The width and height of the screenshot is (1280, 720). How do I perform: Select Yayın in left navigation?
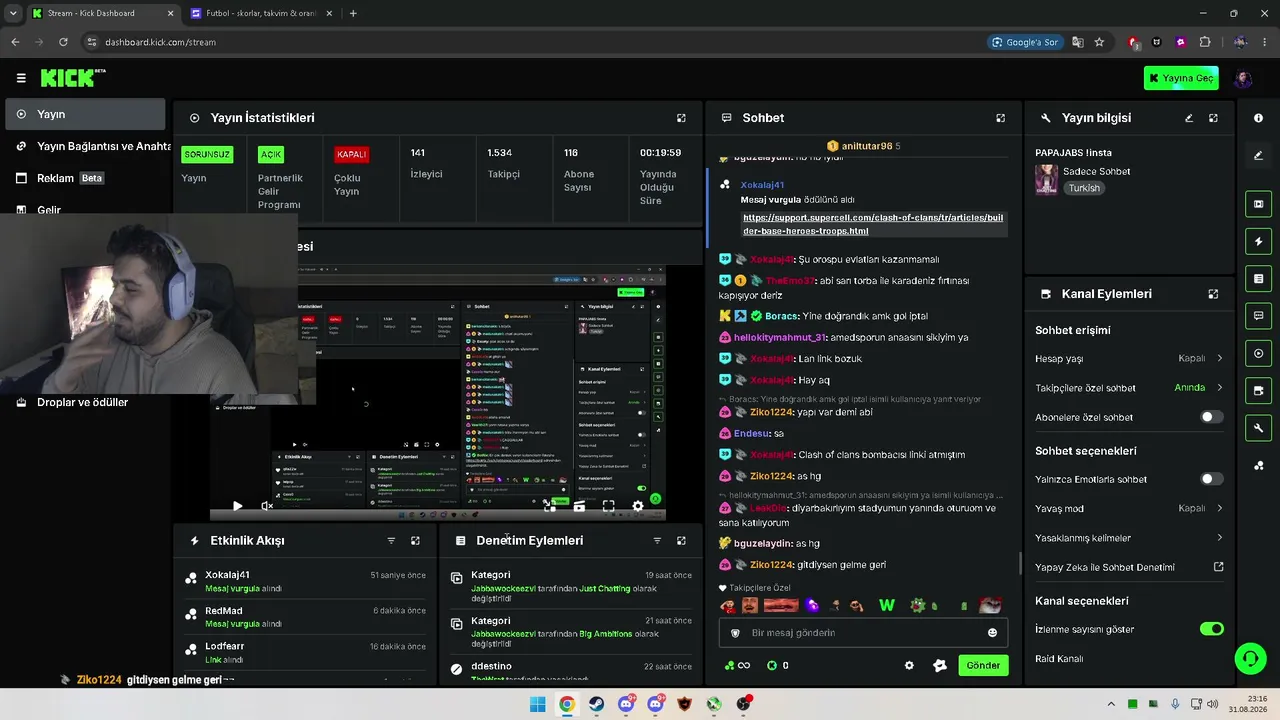tap(85, 114)
